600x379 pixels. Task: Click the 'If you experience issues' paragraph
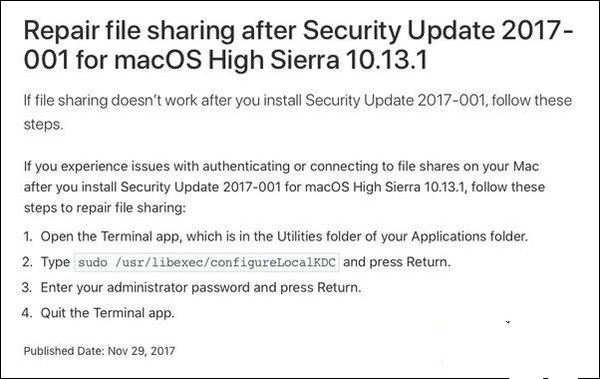284,187
